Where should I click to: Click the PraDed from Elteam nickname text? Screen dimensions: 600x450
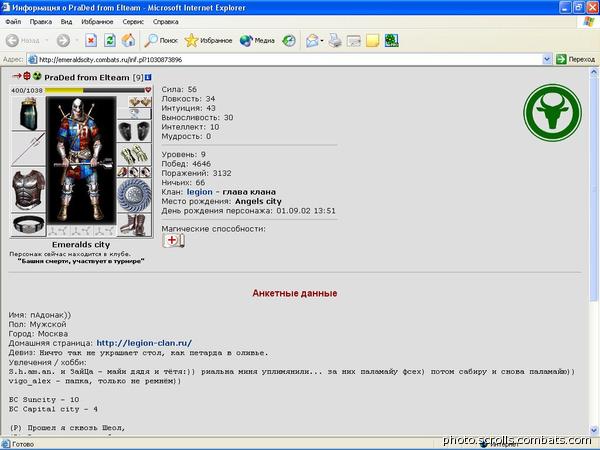tap(87, 78)
